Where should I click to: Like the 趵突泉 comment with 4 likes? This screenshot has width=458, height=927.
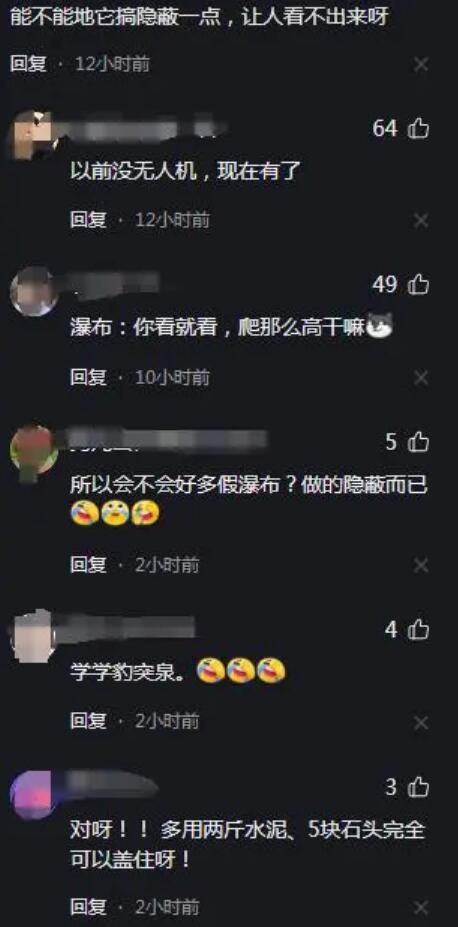(x=418, y=630)
